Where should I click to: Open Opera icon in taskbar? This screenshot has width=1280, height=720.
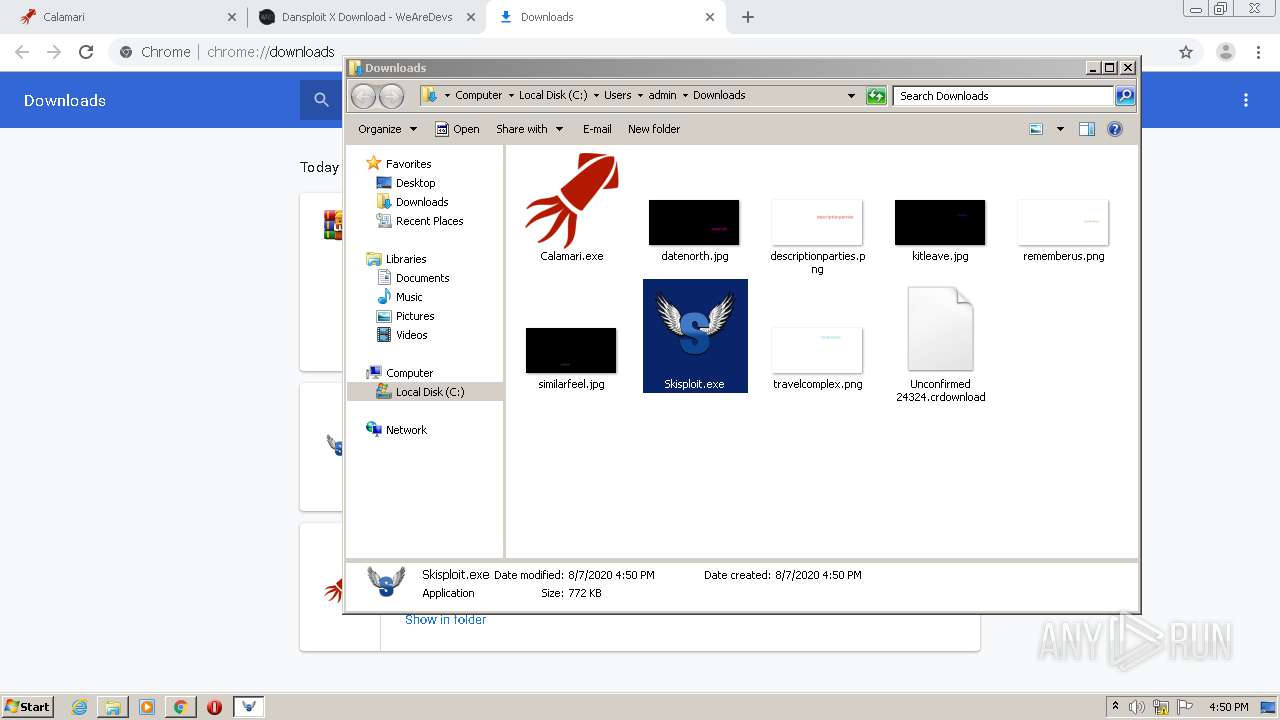point(214,707)
